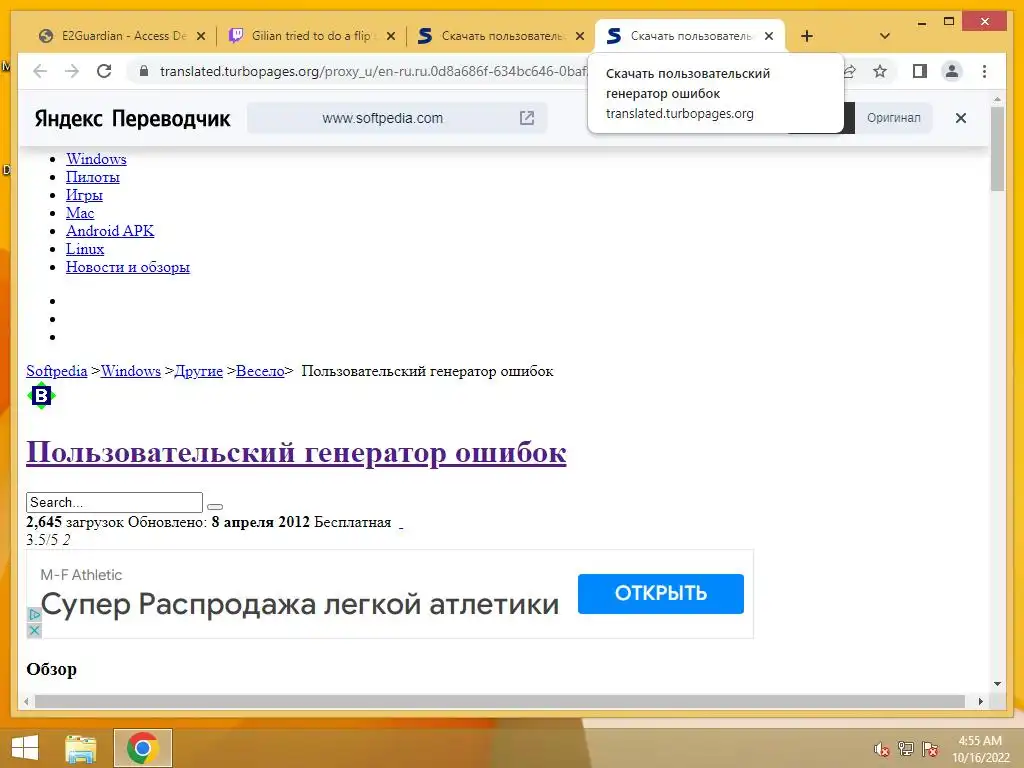Open the Пилоты link

pos(93,177)
